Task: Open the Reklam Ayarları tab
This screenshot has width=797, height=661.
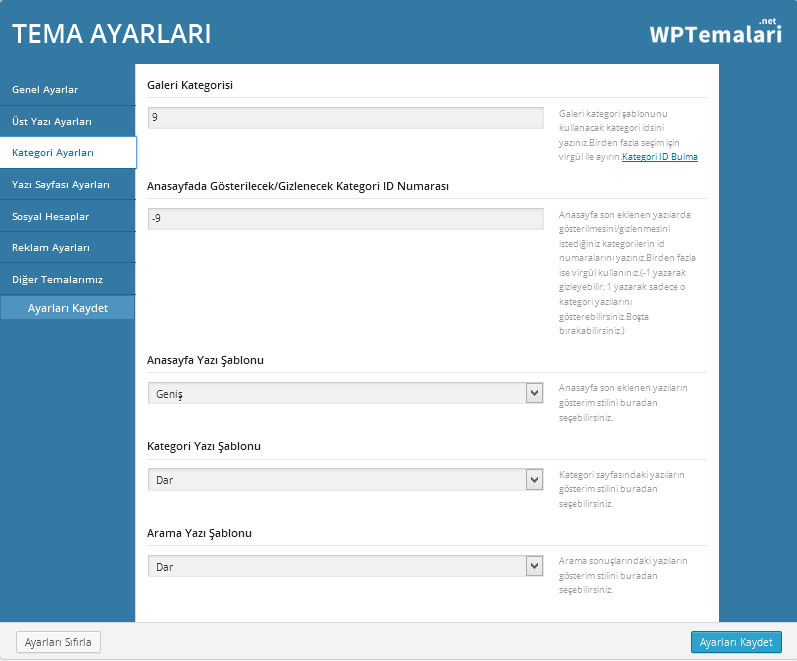Action: 68,248
